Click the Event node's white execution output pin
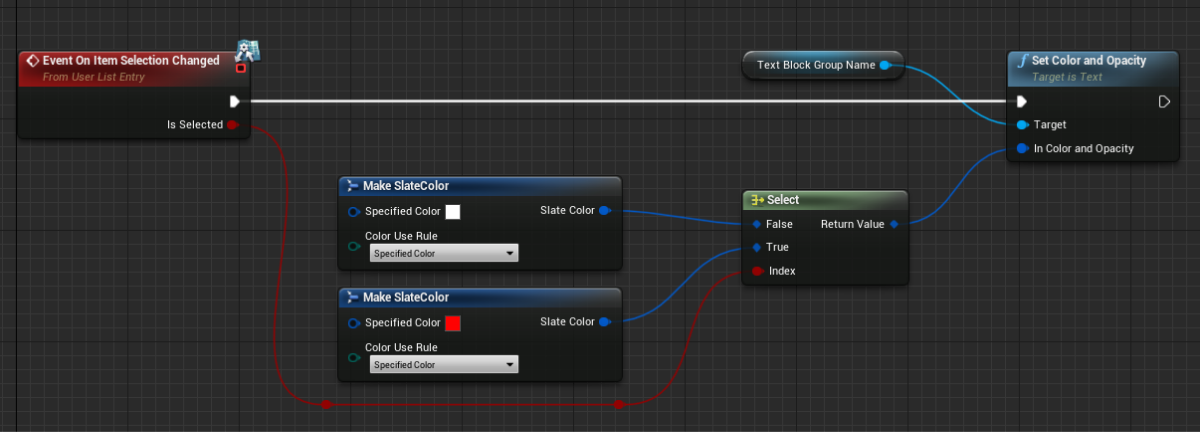Viewport: 1200px width, 432px height. click(234, 101)
